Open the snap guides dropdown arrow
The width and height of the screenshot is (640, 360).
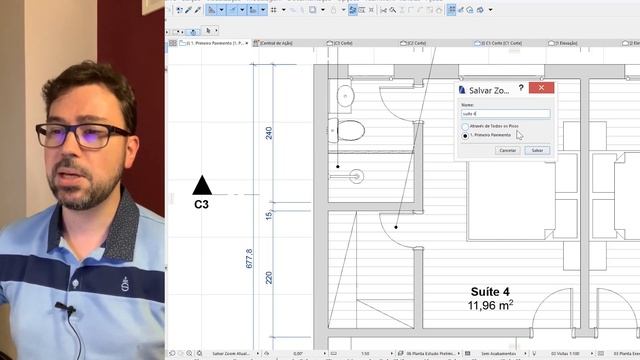[242, 10]
